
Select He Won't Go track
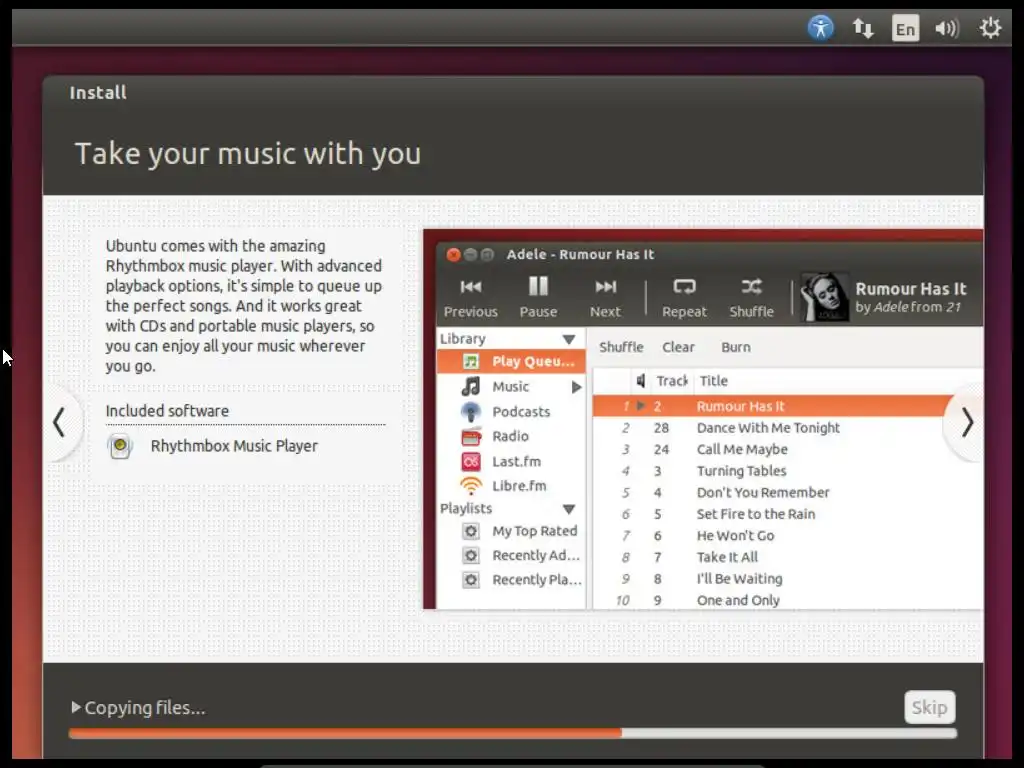pyautogui.click(x=788, y=536)
